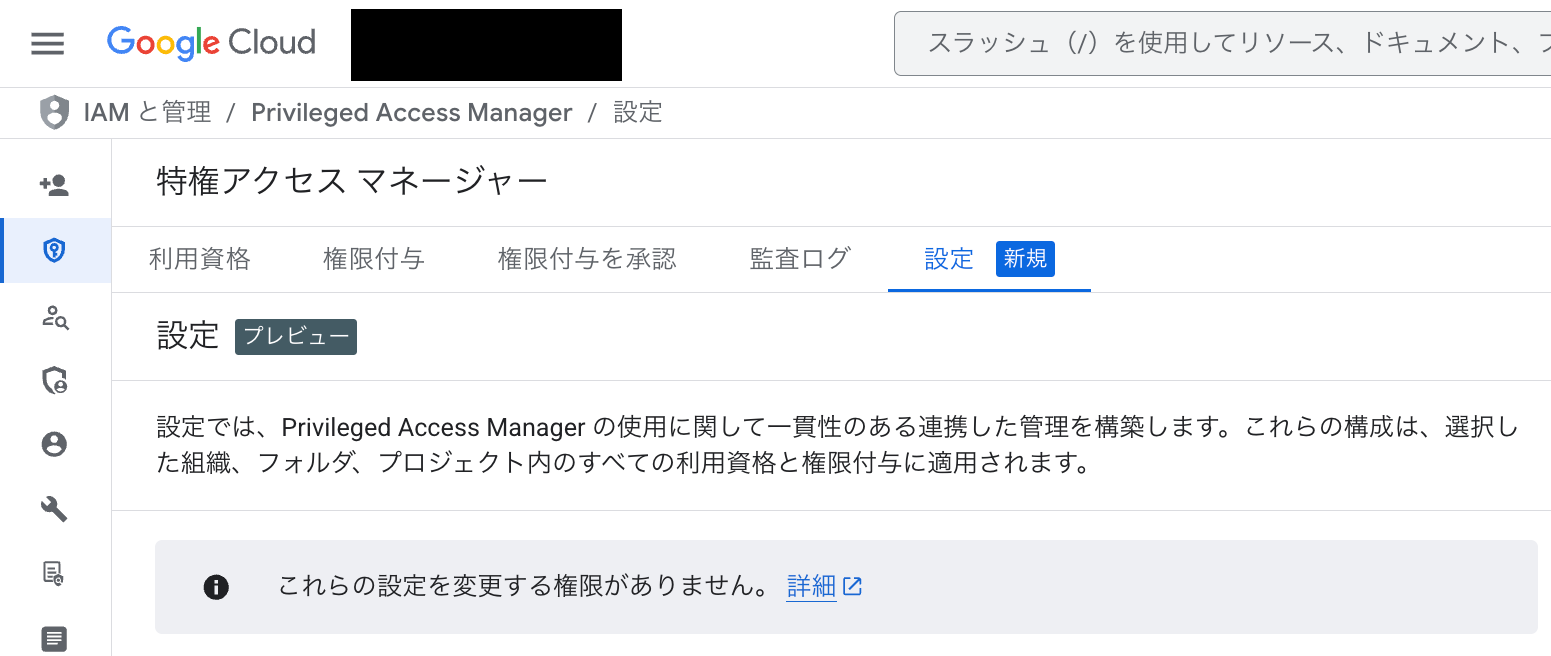The width and height of the screenshot is (1551, 656).
Task: Click the Labels document icon in sidebar
Action: [x=55, y=638]
